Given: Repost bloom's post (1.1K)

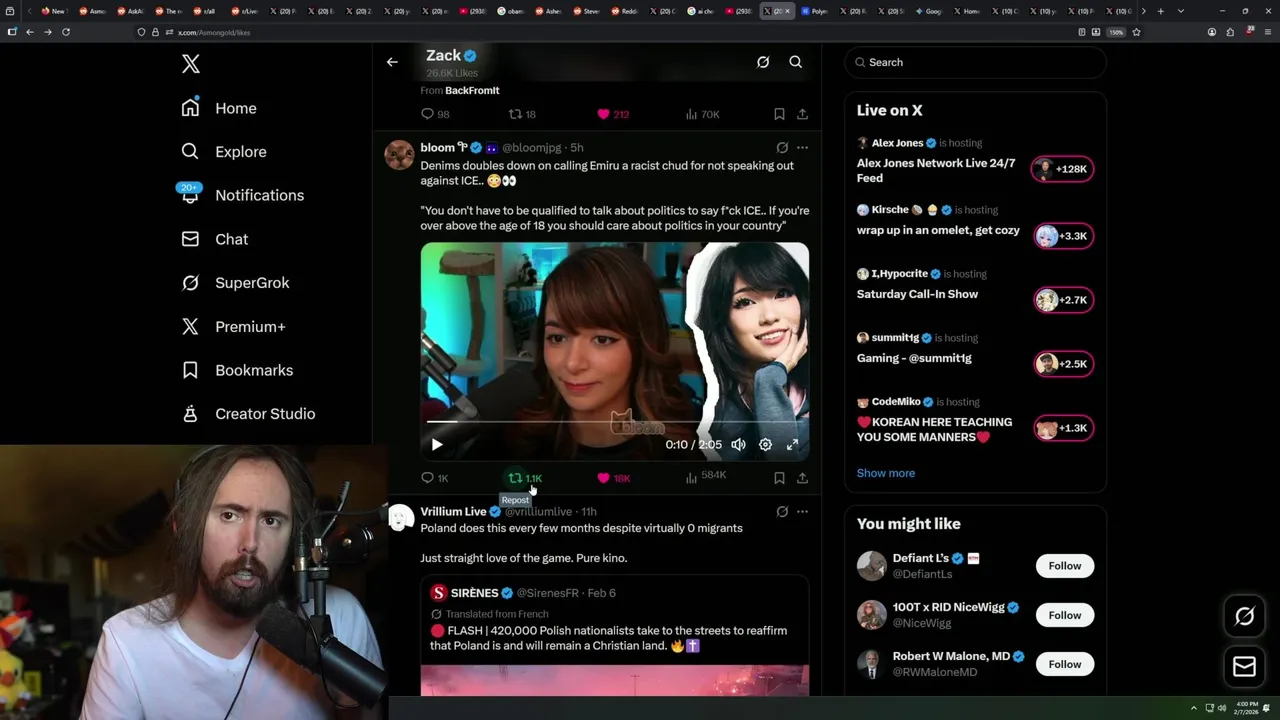Looking at the screenshot, I should [525, 478].
